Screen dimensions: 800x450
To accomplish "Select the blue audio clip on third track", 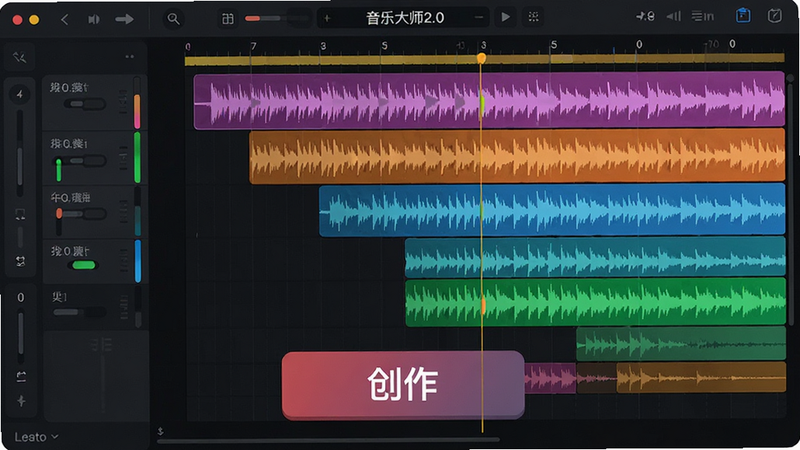I will (x=552, y=210).
